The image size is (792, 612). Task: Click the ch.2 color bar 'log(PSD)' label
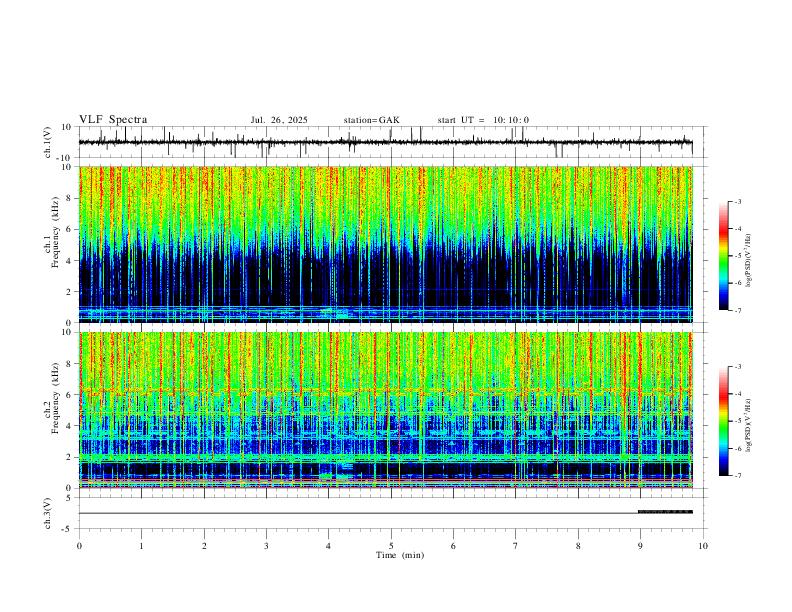pyautogui.click(x=748, y=426)
